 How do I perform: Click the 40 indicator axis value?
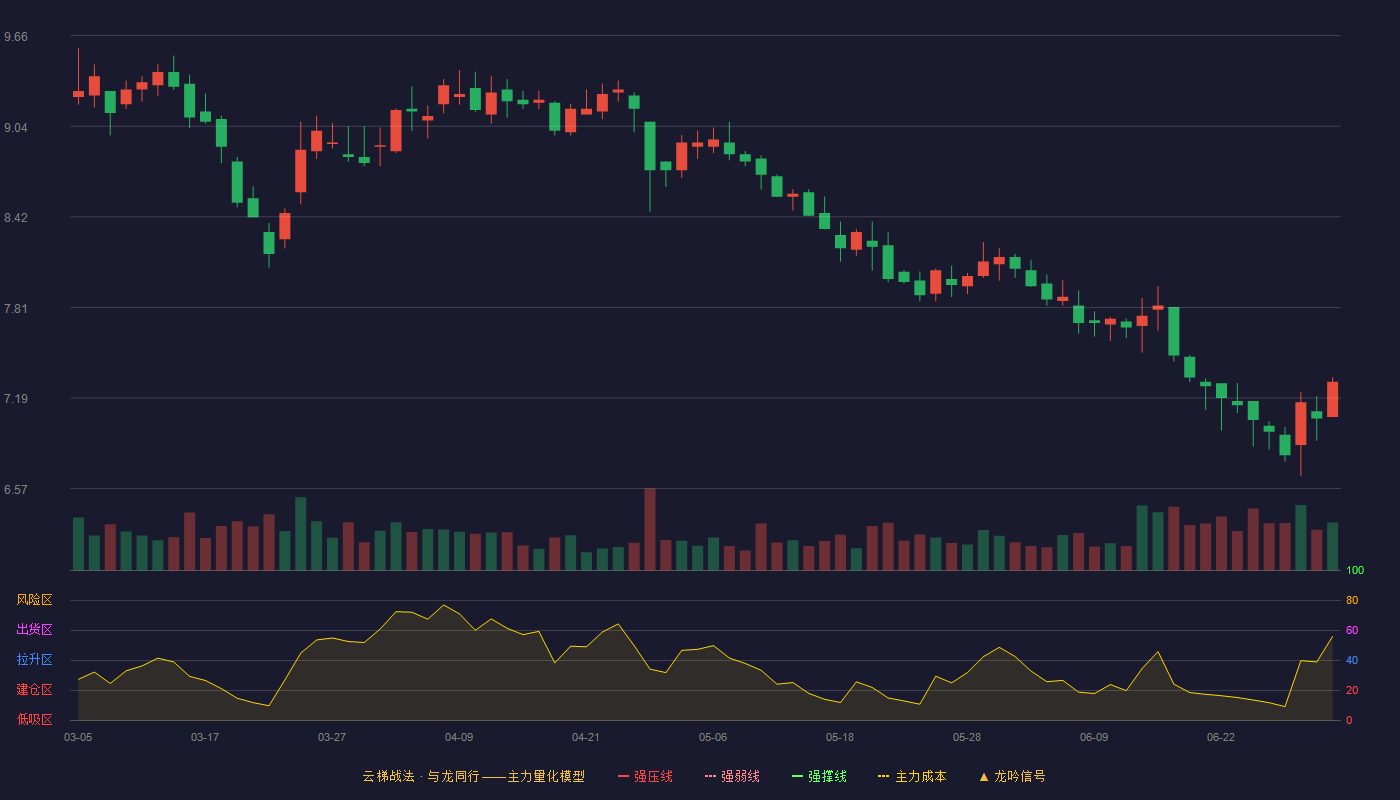point(1352,660)
